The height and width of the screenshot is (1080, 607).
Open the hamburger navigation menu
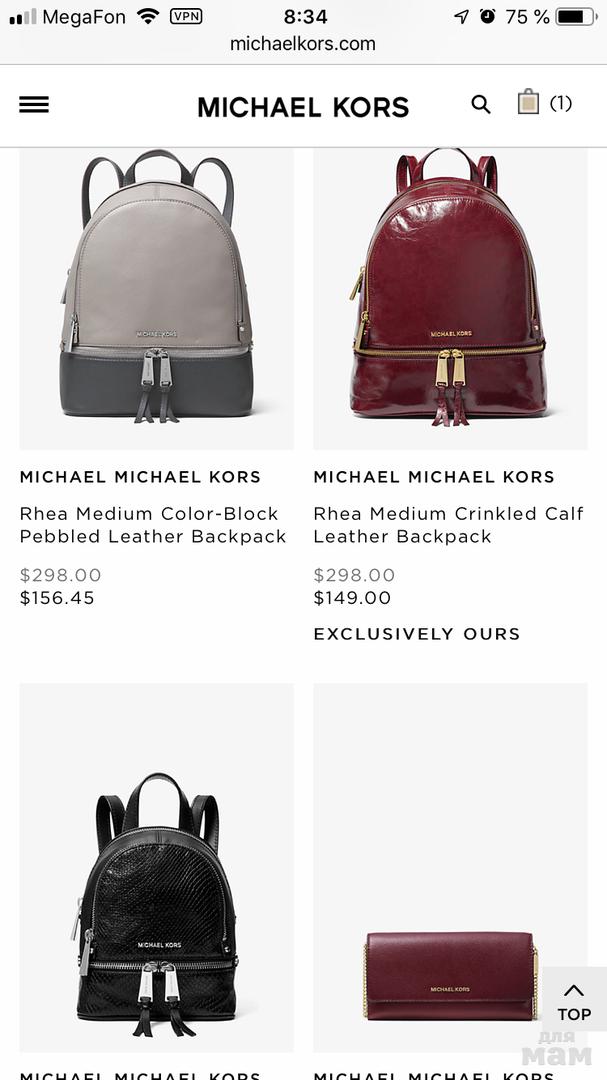click(34, 105)
